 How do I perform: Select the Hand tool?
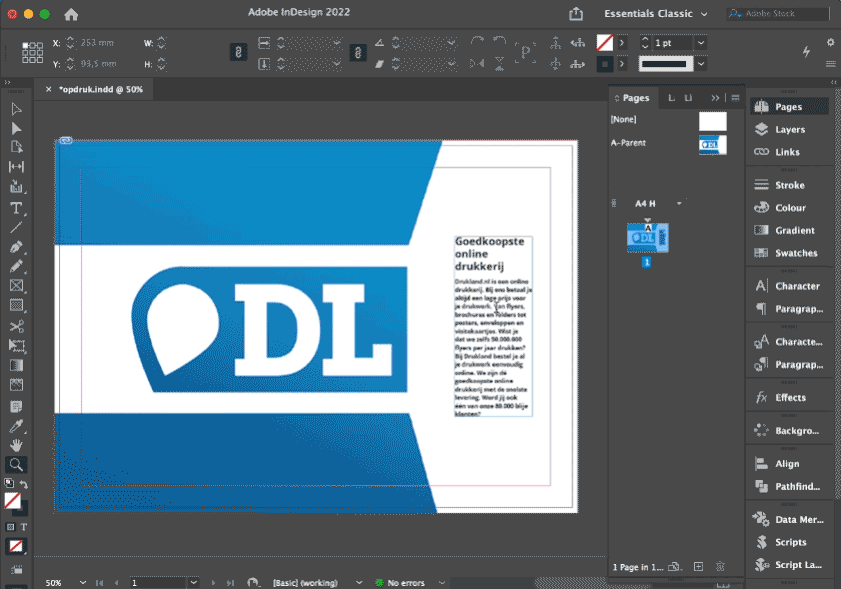16,445
